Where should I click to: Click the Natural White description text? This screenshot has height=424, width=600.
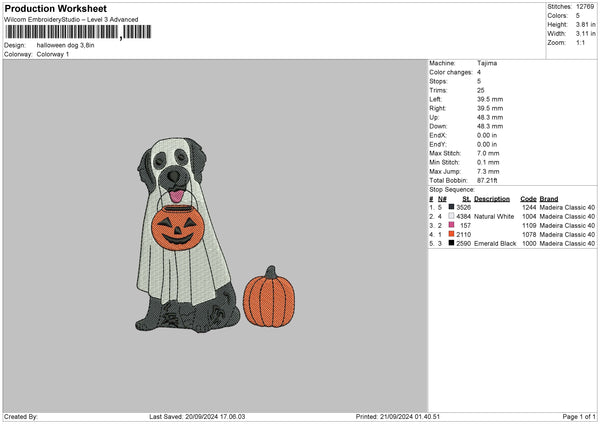click(494, 217)
